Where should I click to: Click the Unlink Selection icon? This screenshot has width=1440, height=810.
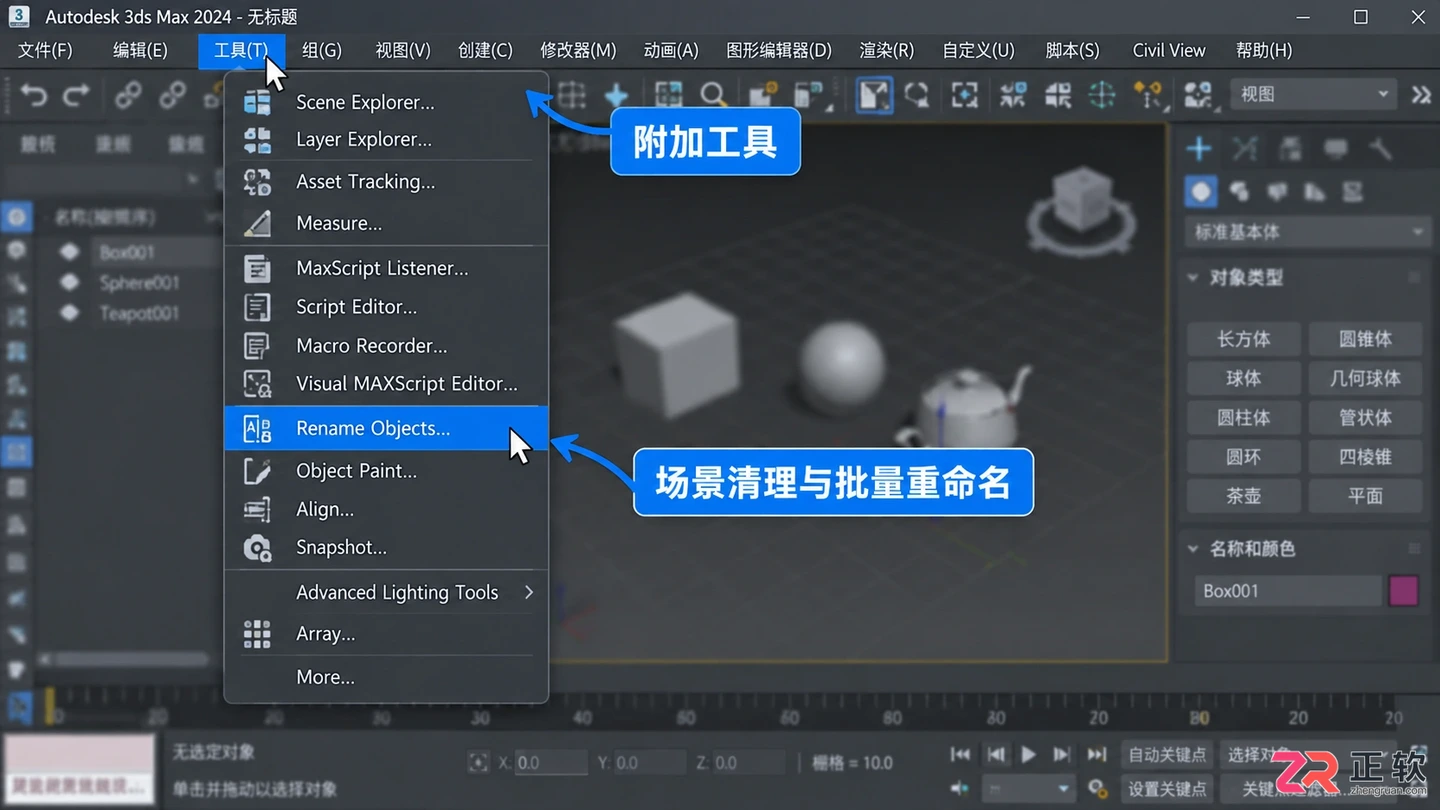point(173,95)
